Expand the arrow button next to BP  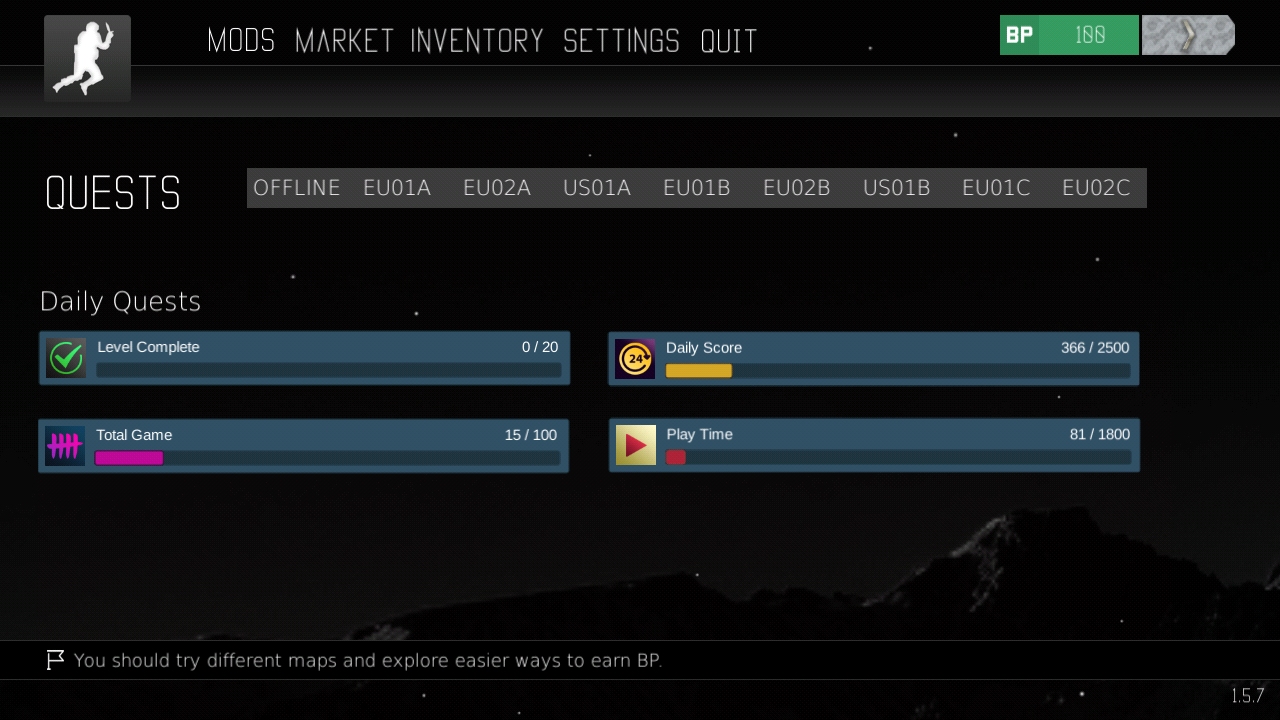coord(1188,35)
